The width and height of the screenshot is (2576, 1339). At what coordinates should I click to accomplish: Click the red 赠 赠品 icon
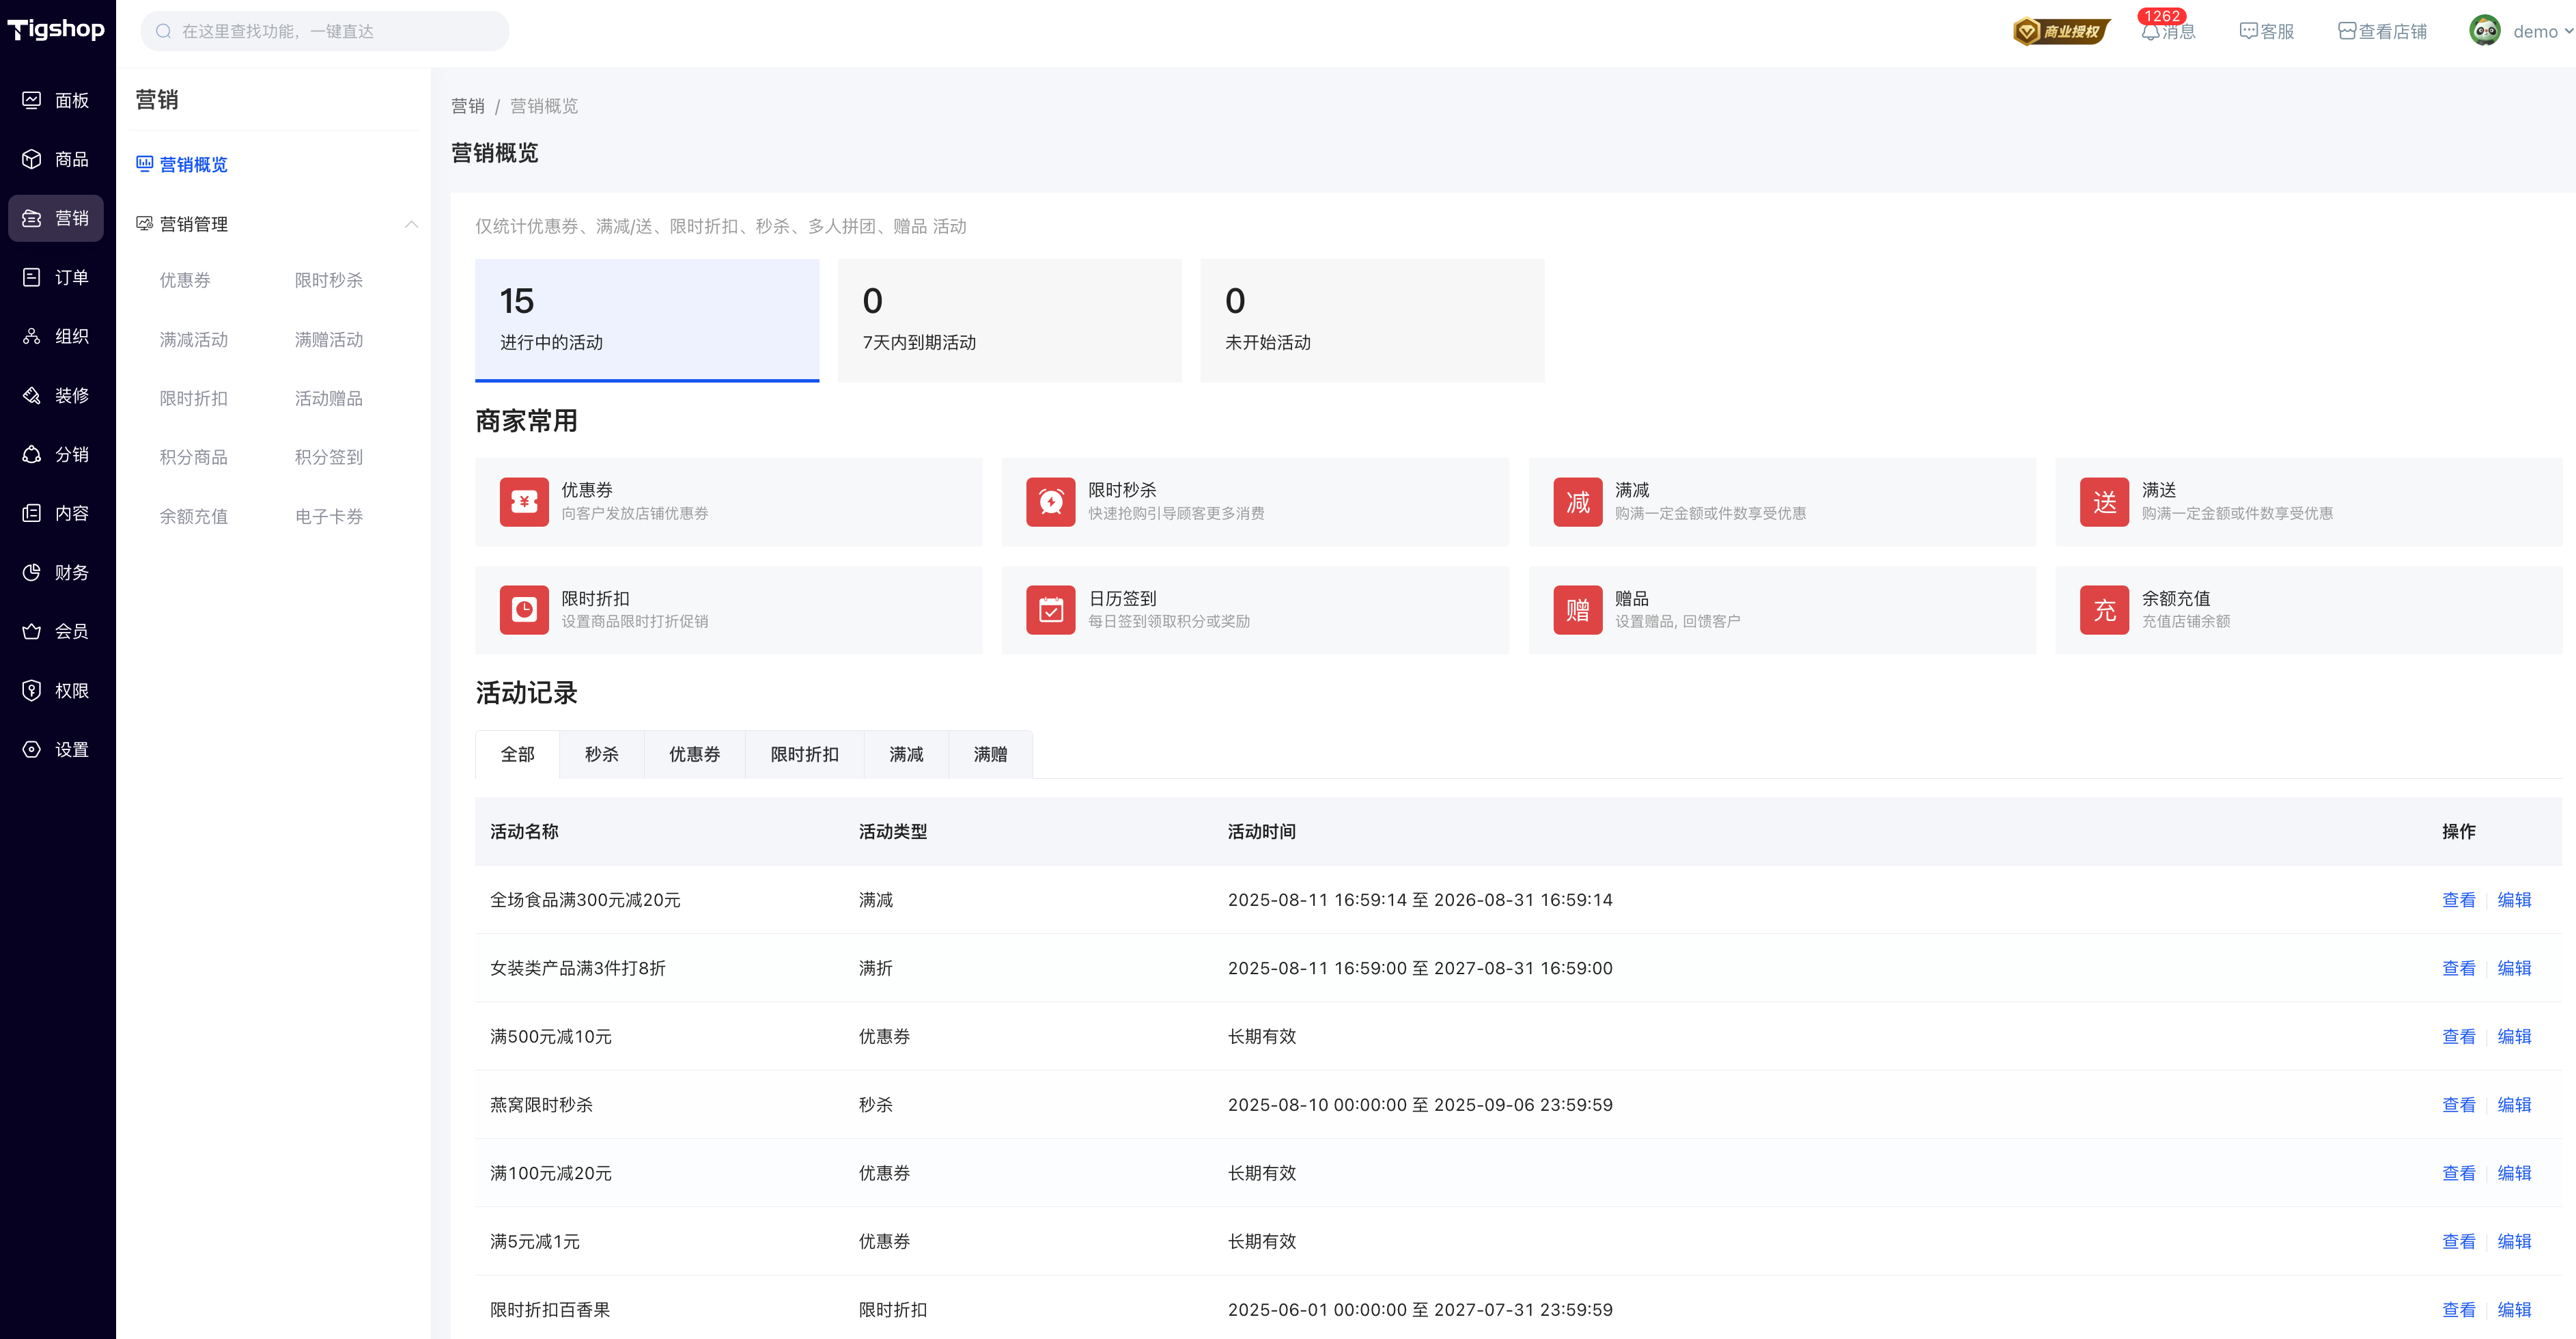[x=1578, y=610]
